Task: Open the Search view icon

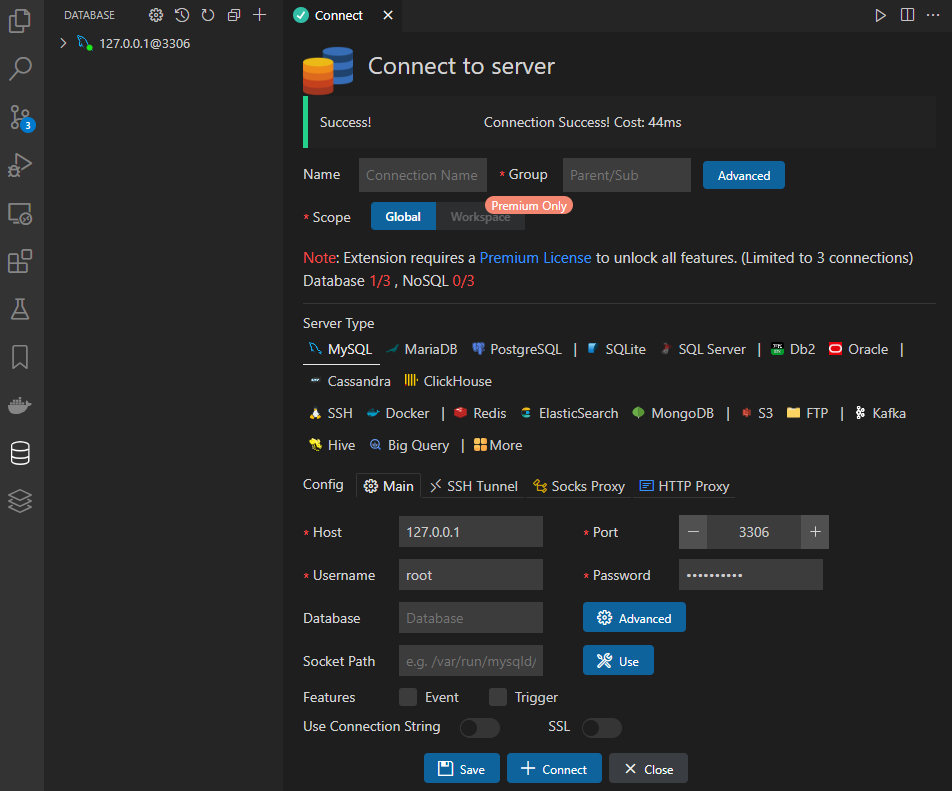Action: click(x=20, y=69)
